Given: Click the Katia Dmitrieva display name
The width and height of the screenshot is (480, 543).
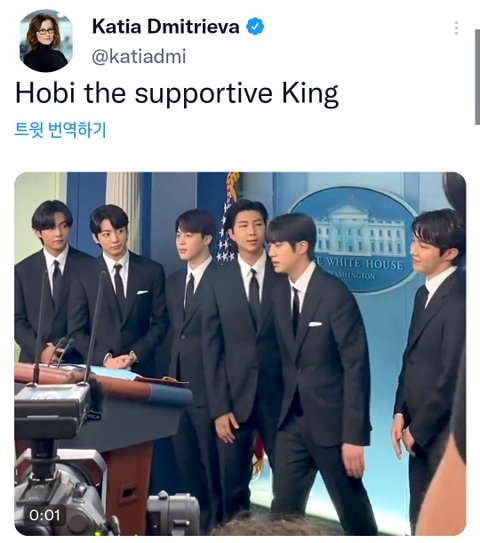Looking at the screenshot, I should point(166,26).
